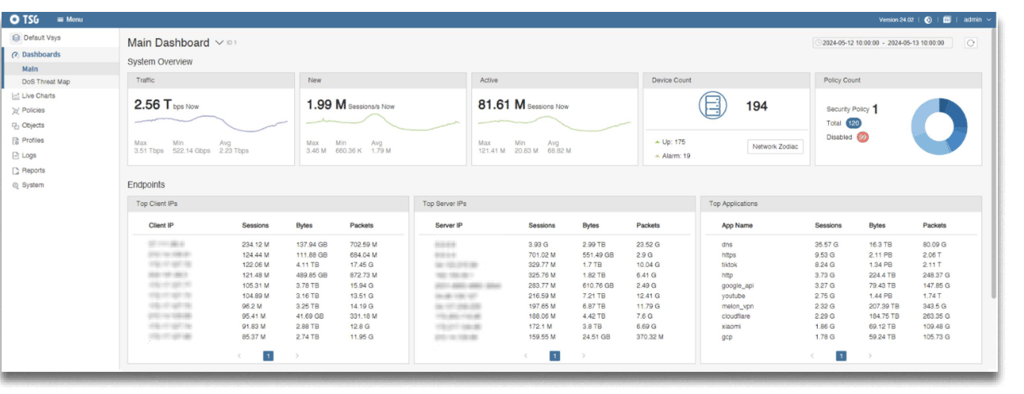Select the https application row
This screenshot has height=394, width=1024.
click(x=841, y=255)
